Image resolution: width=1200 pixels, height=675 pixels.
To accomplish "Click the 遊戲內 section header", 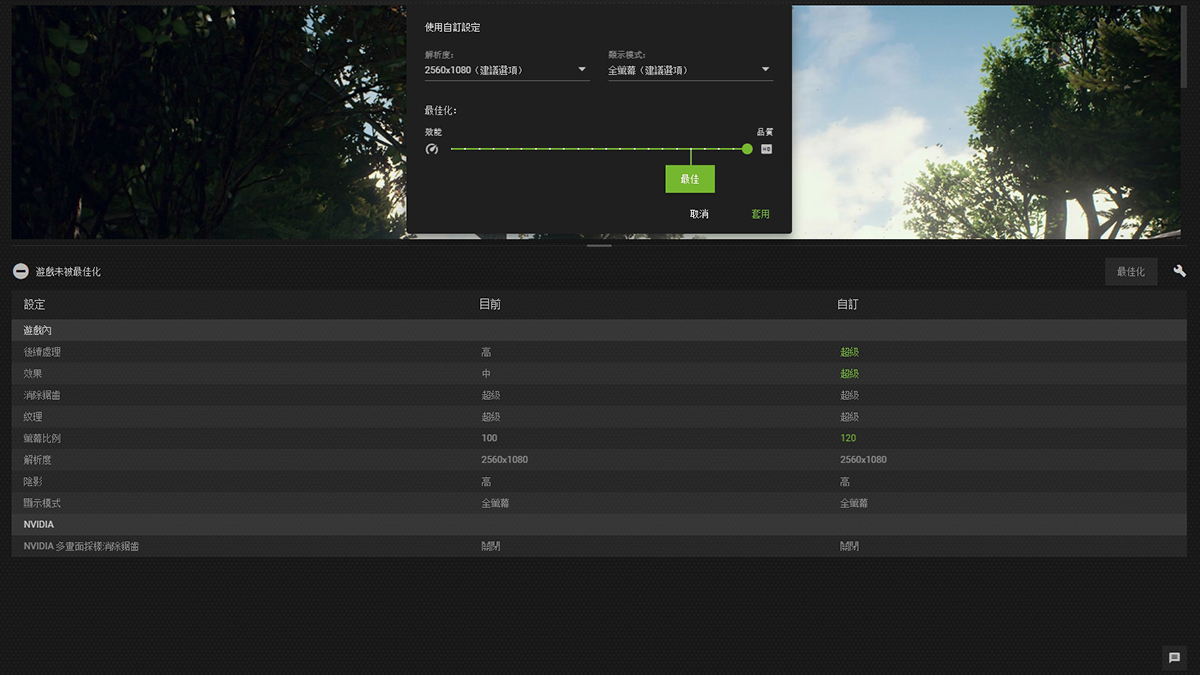I will point(38,330).
